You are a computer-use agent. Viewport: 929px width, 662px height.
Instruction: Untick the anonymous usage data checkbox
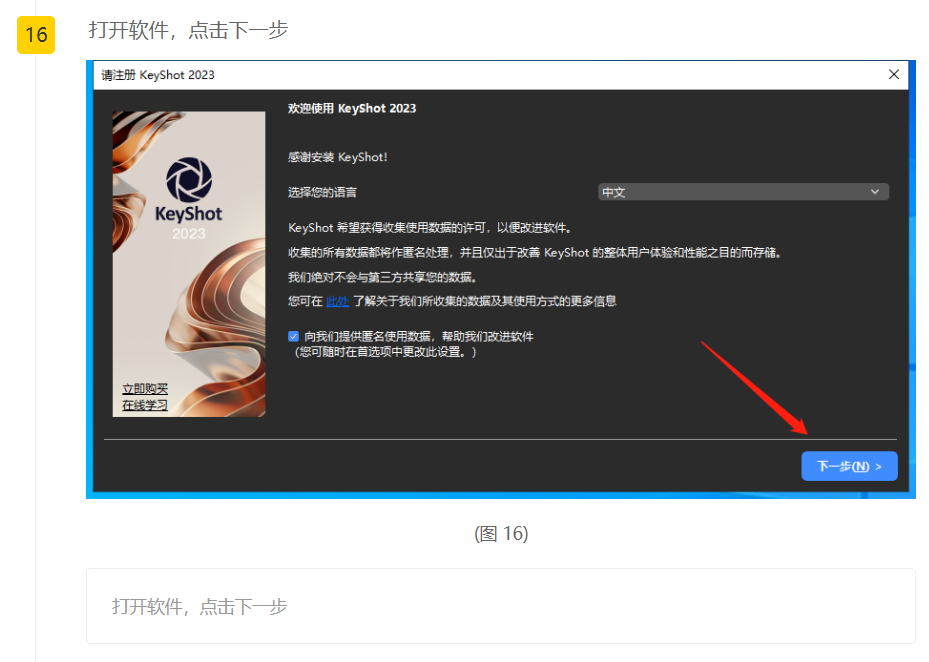tap(293, 336)
